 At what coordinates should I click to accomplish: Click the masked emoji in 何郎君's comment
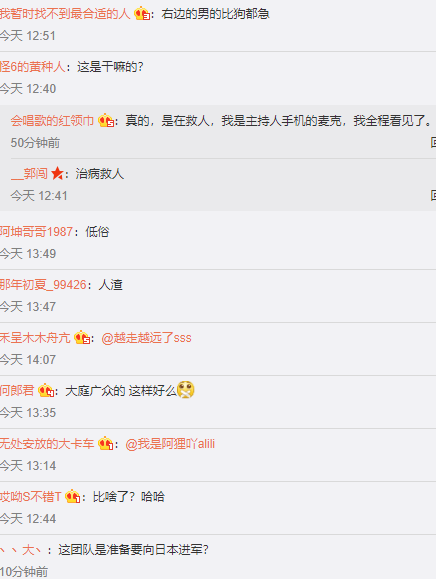186,390
